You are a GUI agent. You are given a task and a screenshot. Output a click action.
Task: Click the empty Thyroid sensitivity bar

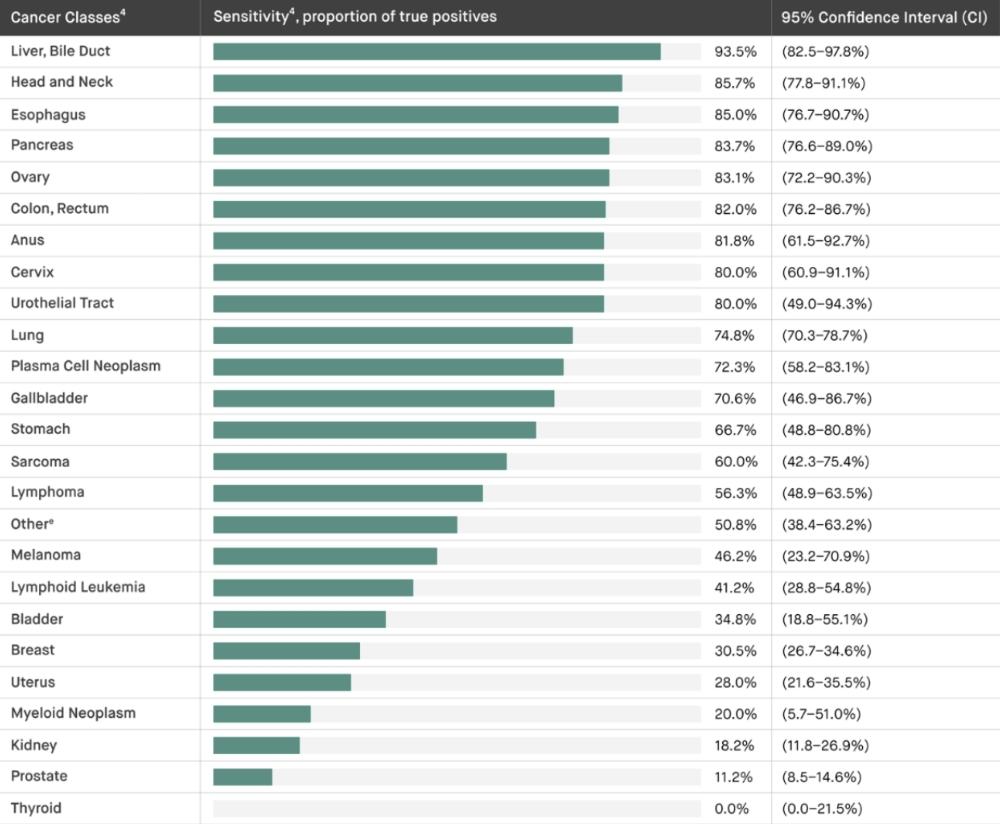point(457,808)
